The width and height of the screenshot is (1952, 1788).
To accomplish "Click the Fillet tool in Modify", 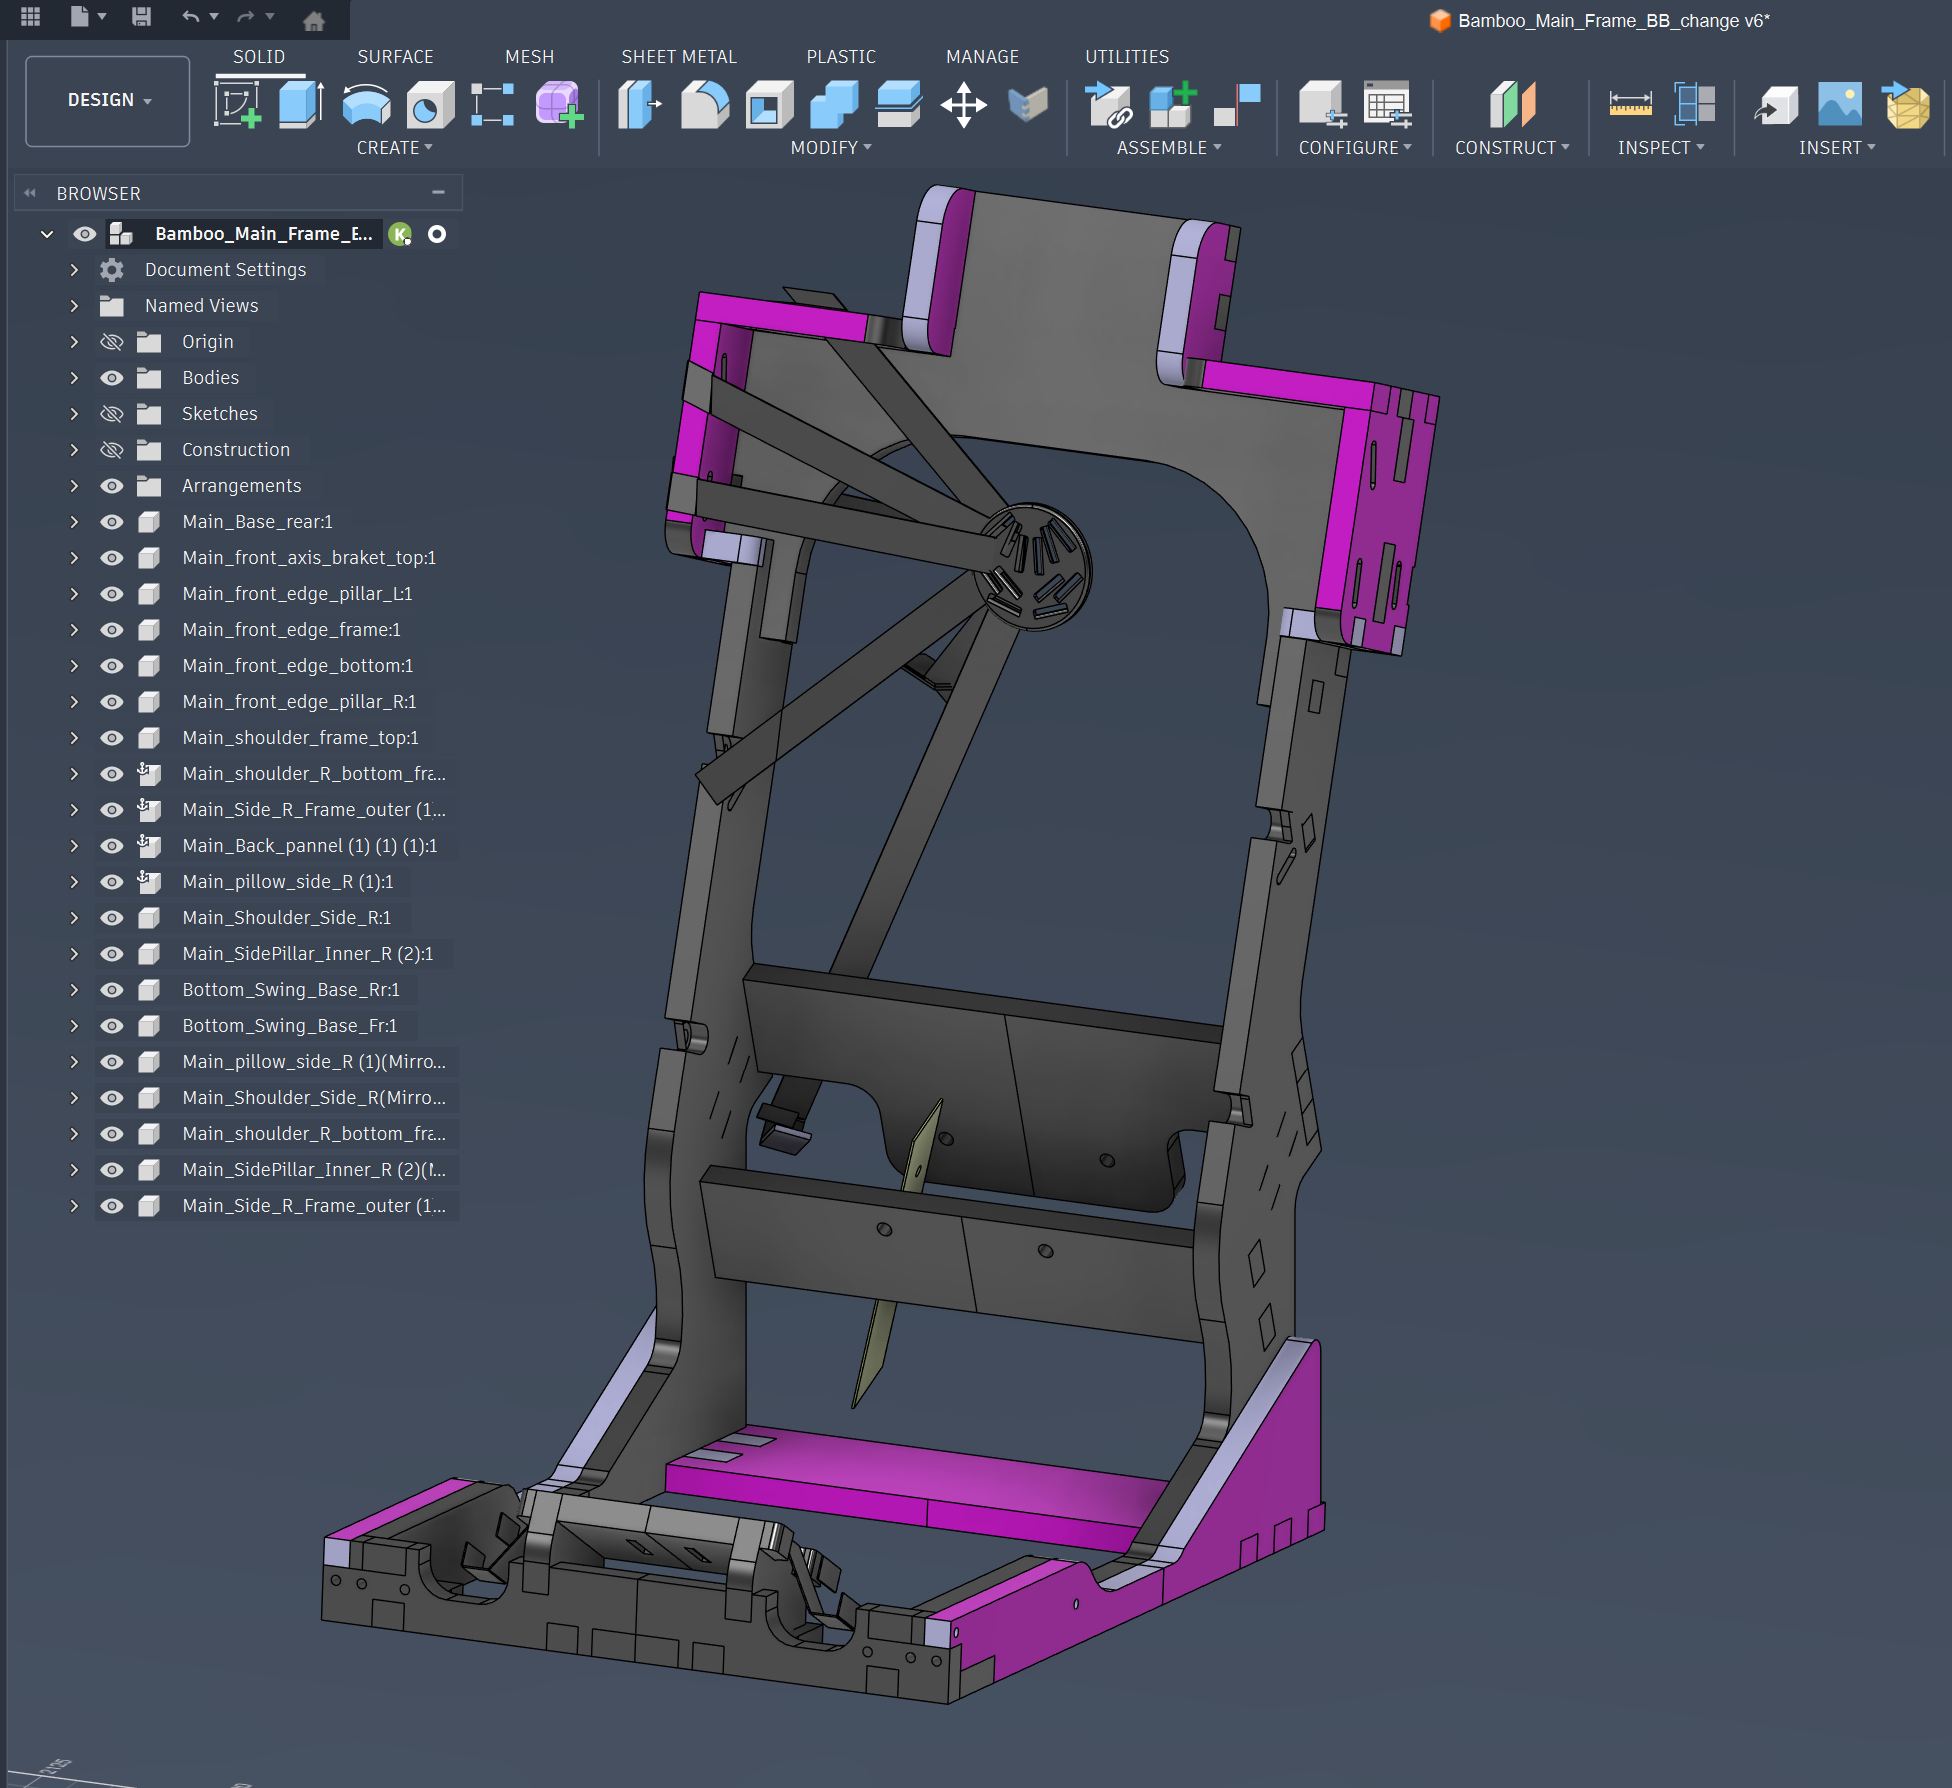I will tap(704, 105).
